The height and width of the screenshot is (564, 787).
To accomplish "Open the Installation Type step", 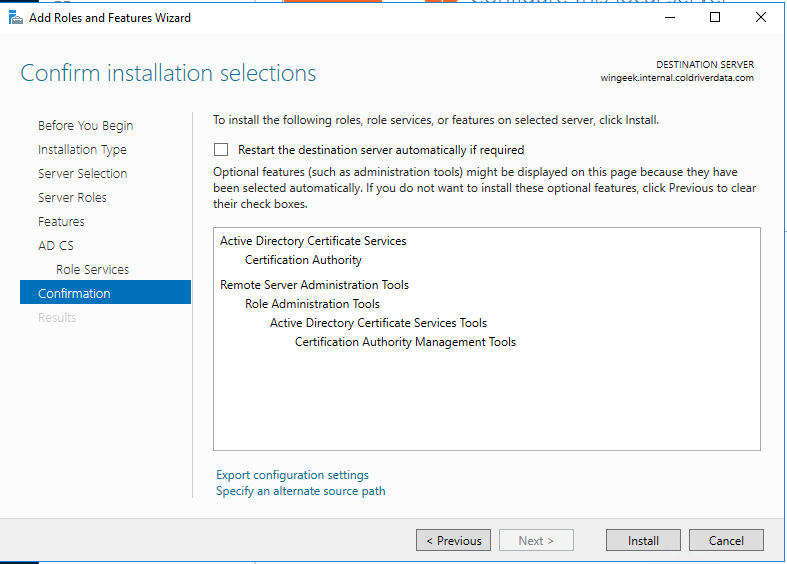I will click(x=82, y=150).
